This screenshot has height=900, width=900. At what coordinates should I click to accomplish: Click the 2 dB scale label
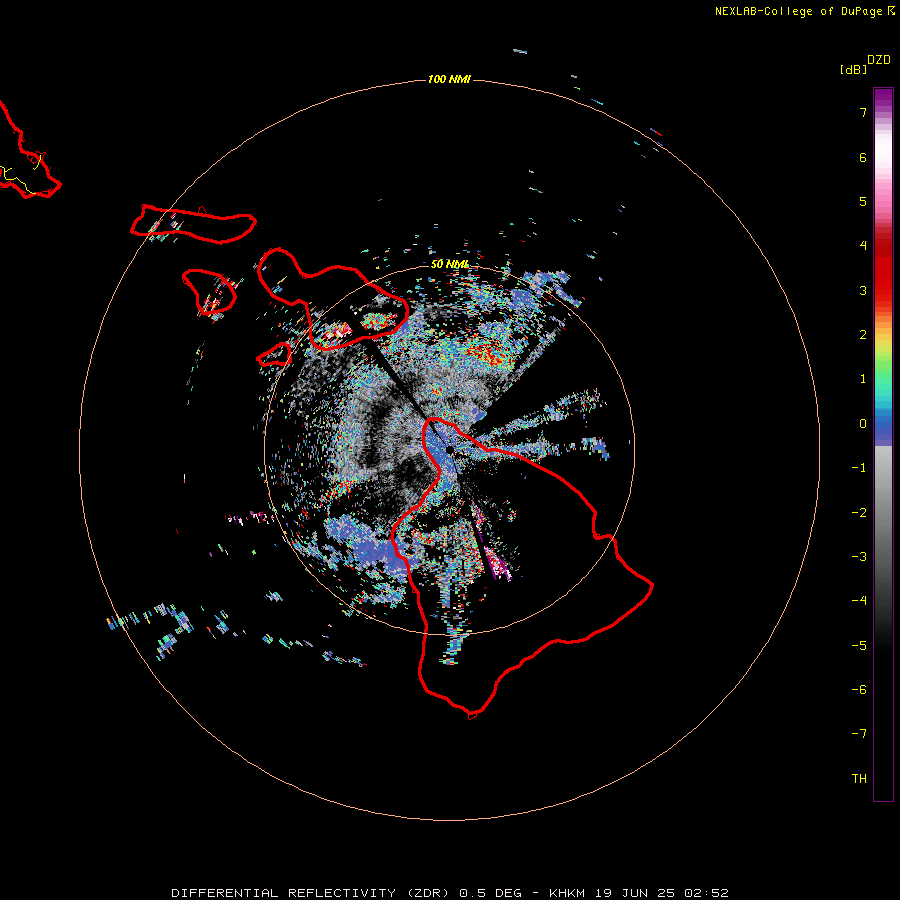[863, 335]
